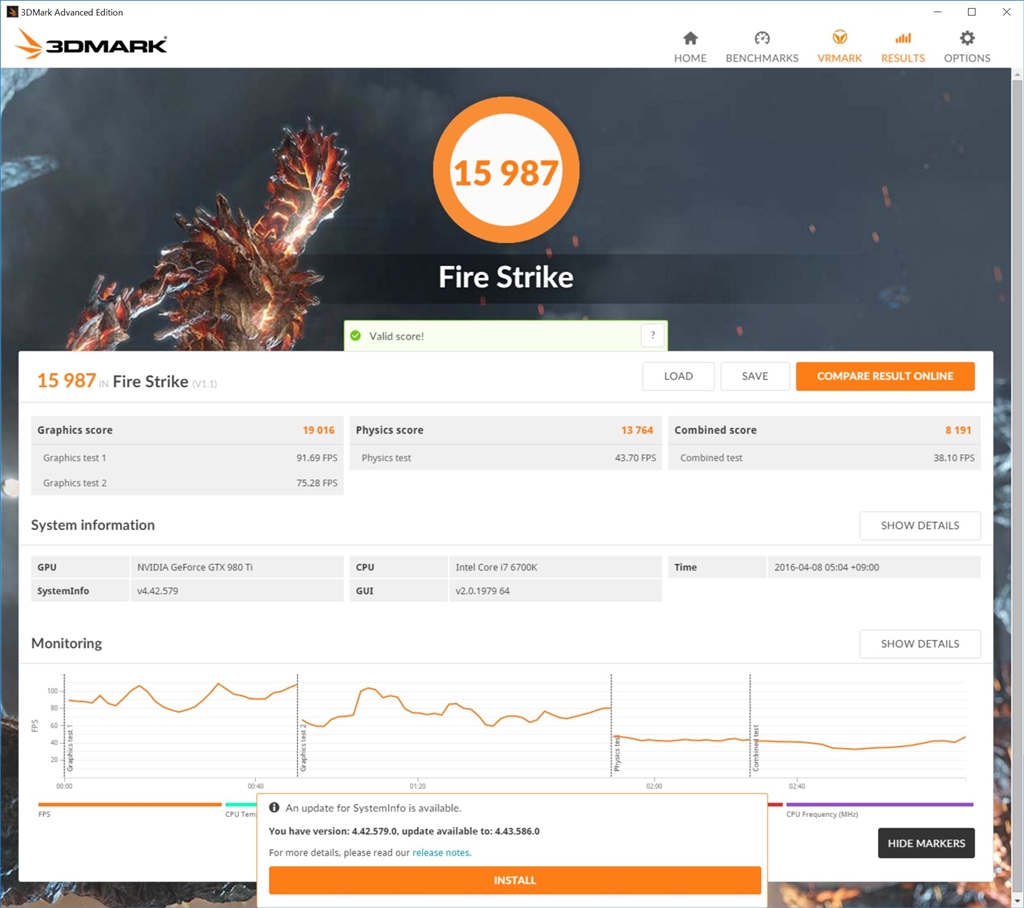
Task: Click the Combined score value 8 191
Action: pyautogui.click(x=958, y=430)
